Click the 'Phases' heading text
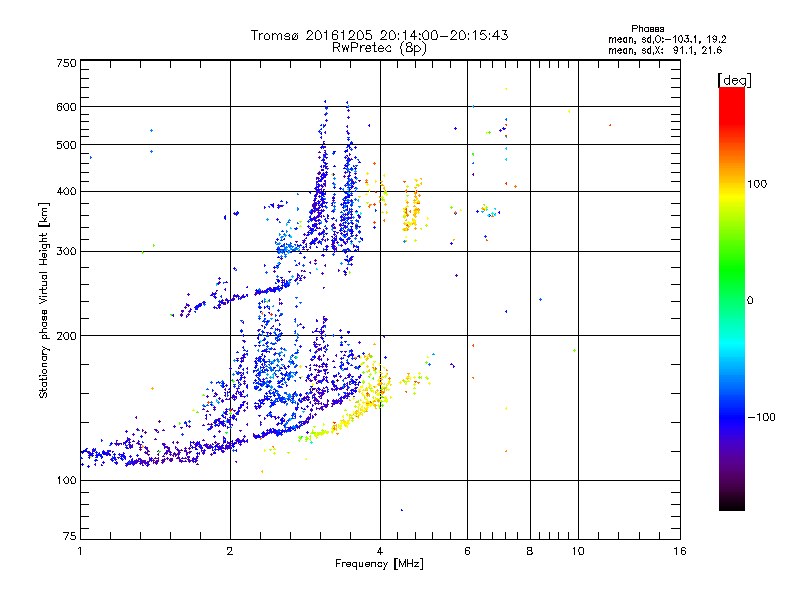Image resolution: width=800 pixels, height=600 pixels. coord(647,29)
